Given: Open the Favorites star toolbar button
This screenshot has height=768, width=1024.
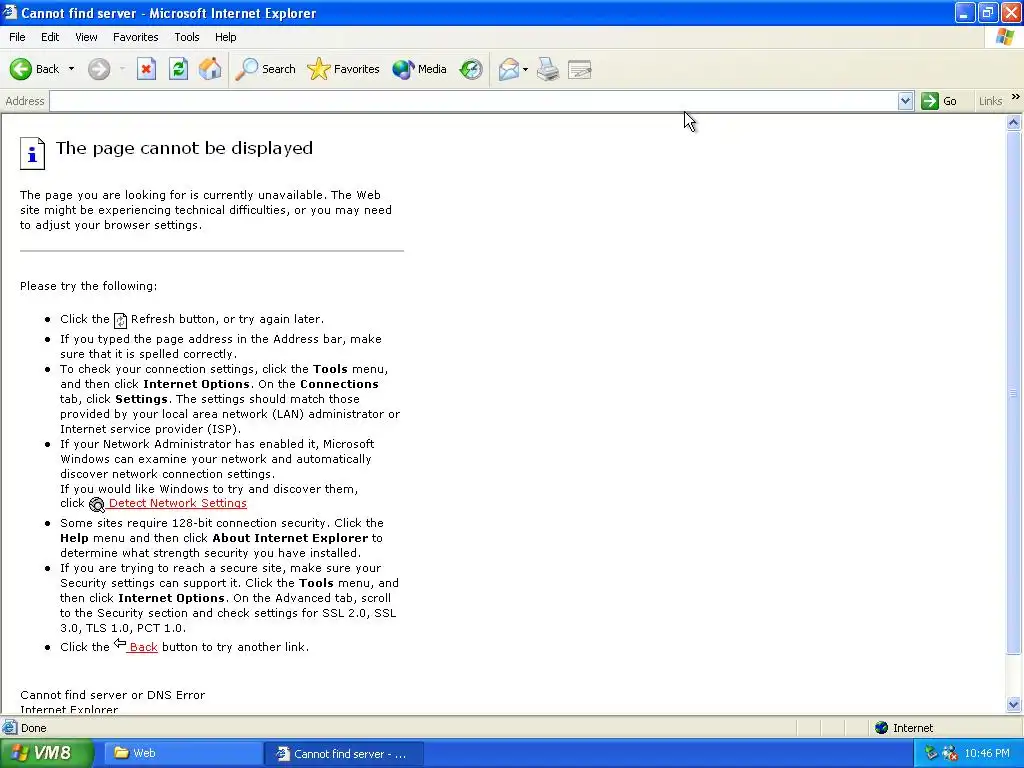Looking at the screenshot, I should pyautogui.click(x=343, y=69).
